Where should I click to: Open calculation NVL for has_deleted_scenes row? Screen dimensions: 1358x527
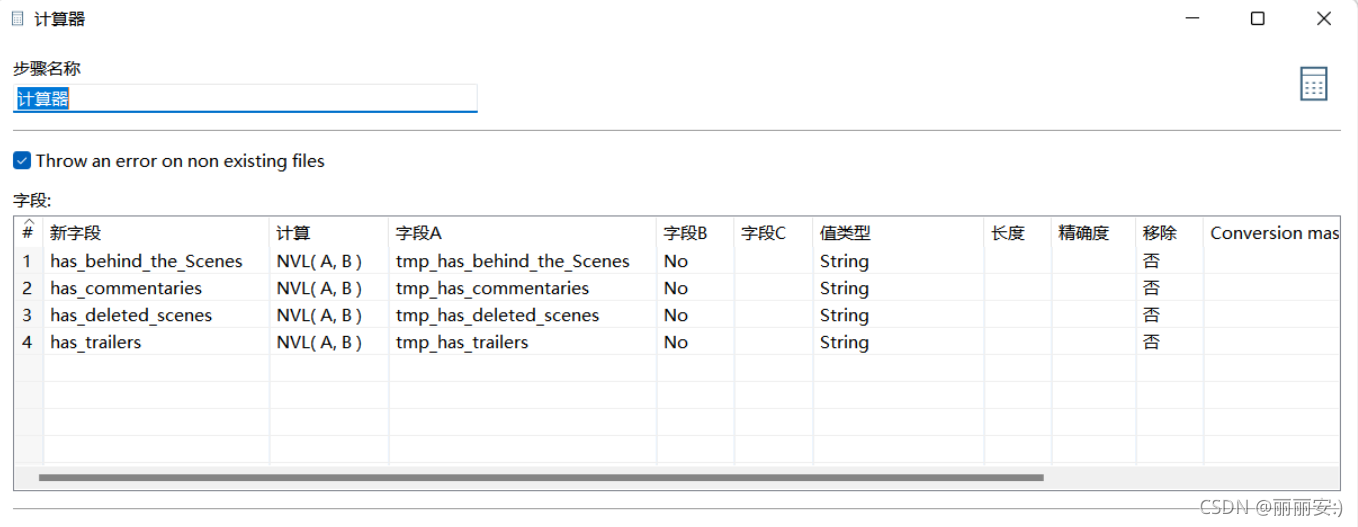[x=329, y=315]
